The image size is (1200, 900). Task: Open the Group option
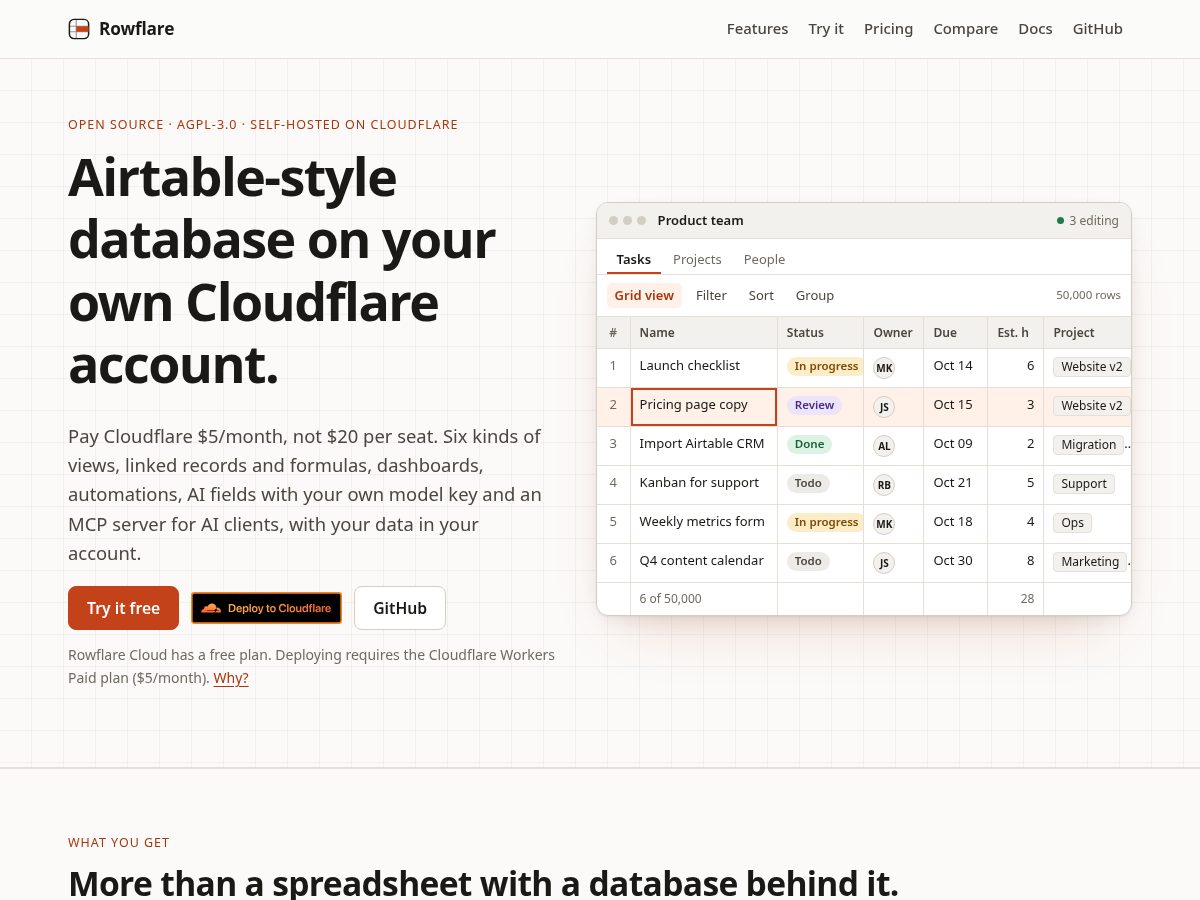pyautogui.click(x=815, y=295)
